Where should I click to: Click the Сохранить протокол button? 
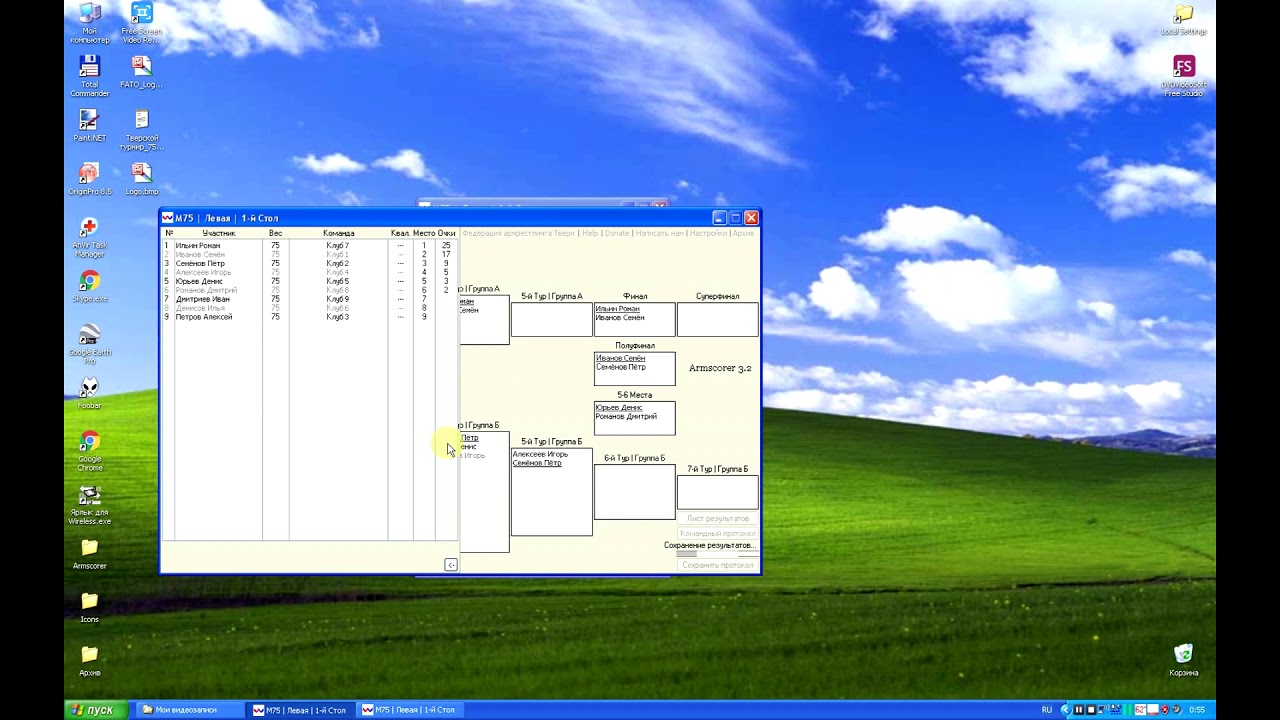pyautogui.click(x=718, y=565)
